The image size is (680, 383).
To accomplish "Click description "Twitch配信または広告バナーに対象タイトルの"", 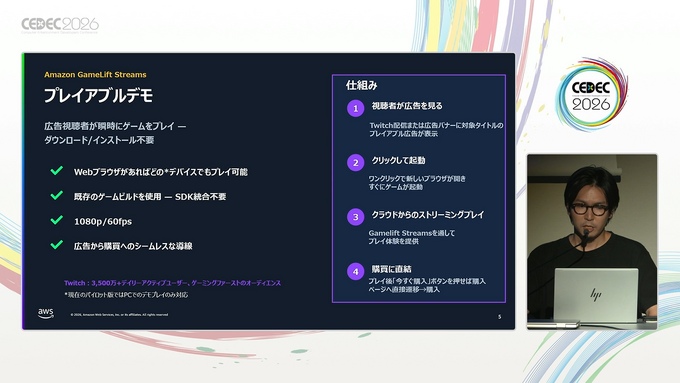I will [436, 125].
